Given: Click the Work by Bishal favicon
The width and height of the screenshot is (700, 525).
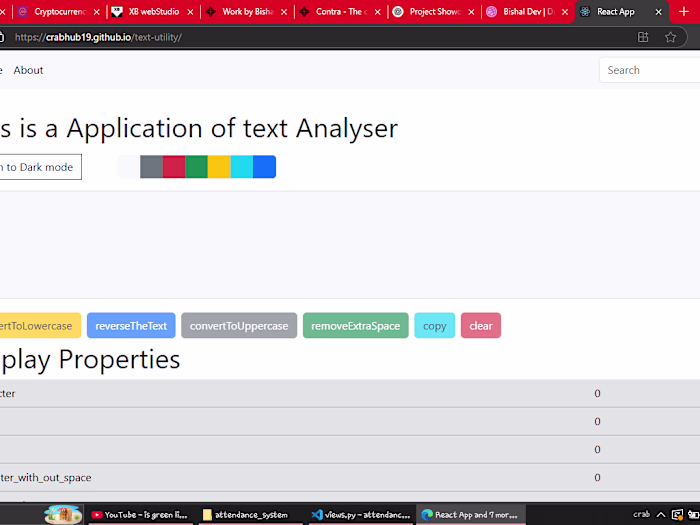Looking at the screenshot, I should tap(211, 12).
